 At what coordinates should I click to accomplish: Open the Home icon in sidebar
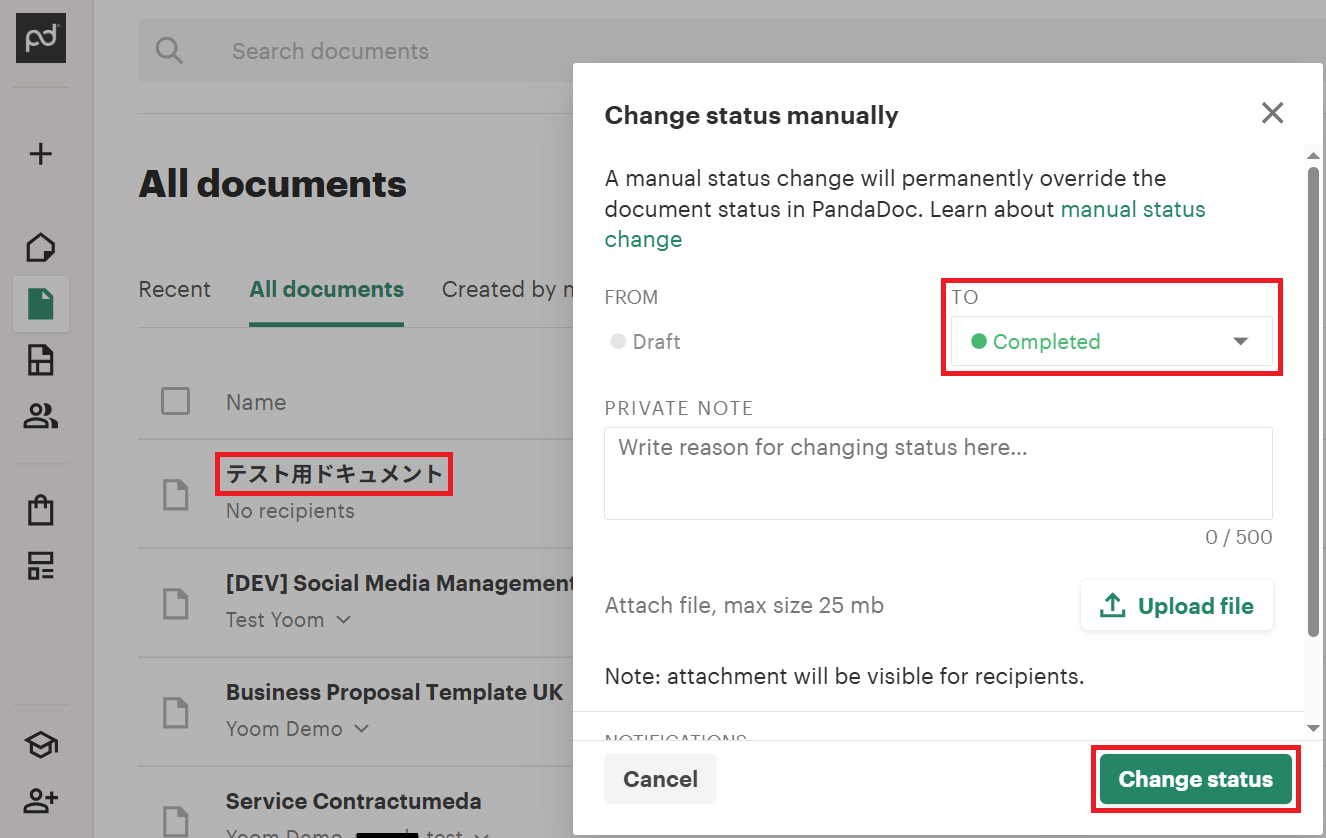click(x=41, y=247)
